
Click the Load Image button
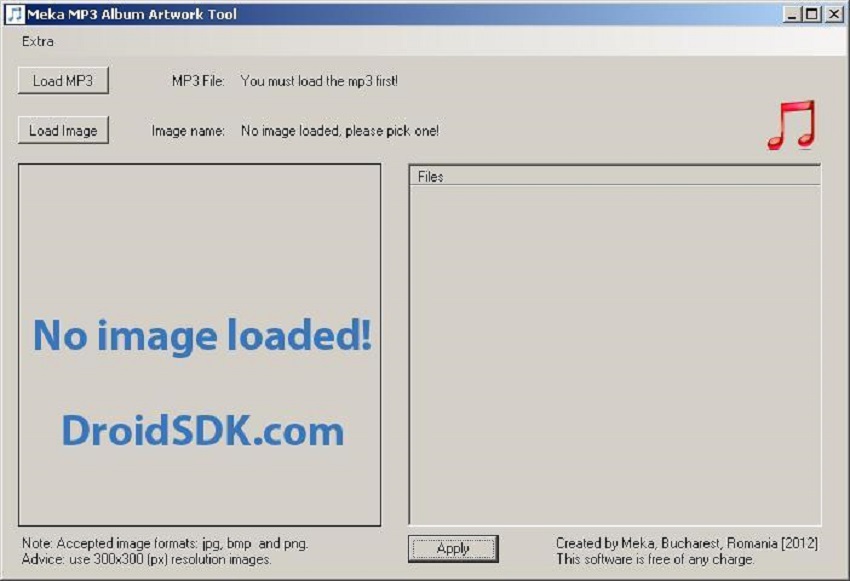coord(63,131)
